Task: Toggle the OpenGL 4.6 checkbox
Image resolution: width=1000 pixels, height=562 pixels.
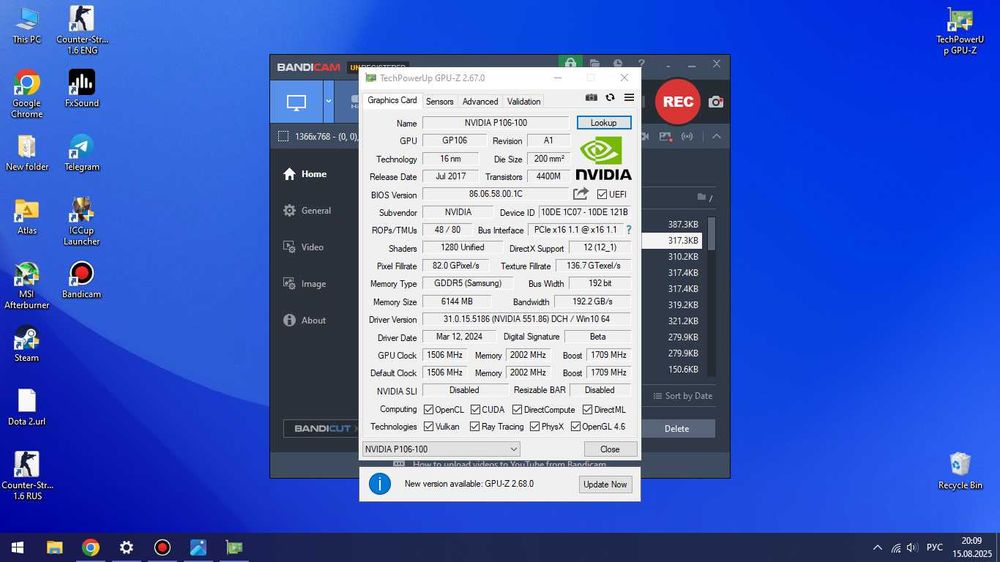Action: pos(575,426)
